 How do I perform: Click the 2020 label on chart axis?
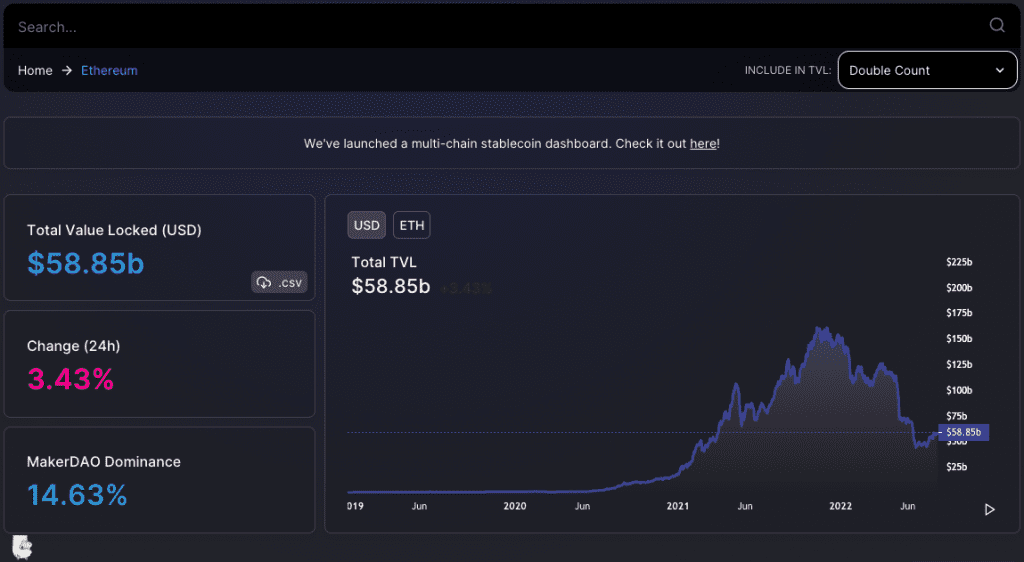click(x=515, y=506)
